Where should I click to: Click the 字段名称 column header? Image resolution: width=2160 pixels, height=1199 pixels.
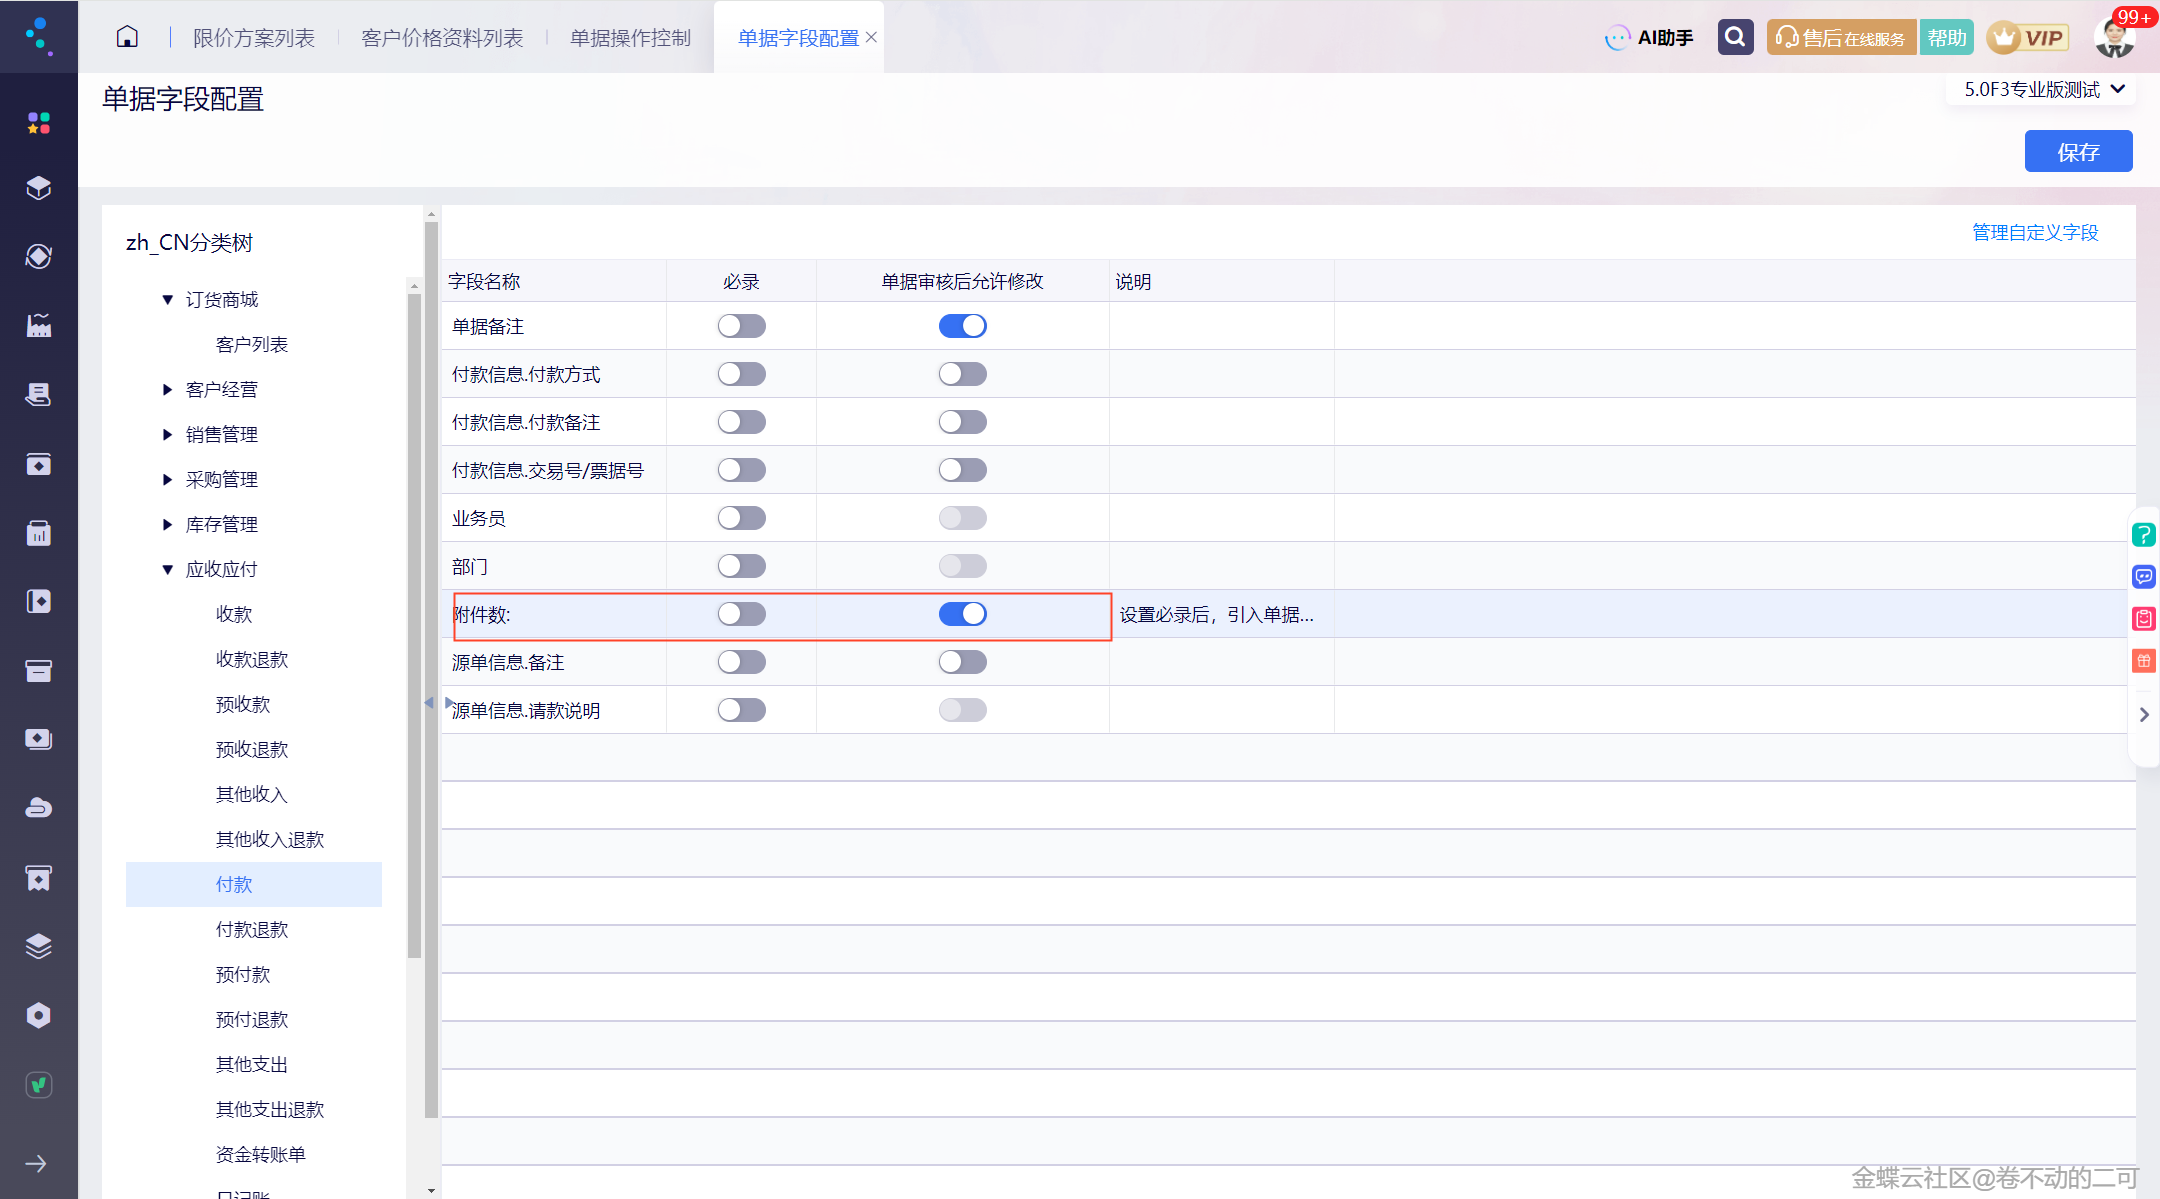click(x=484, y=282)
